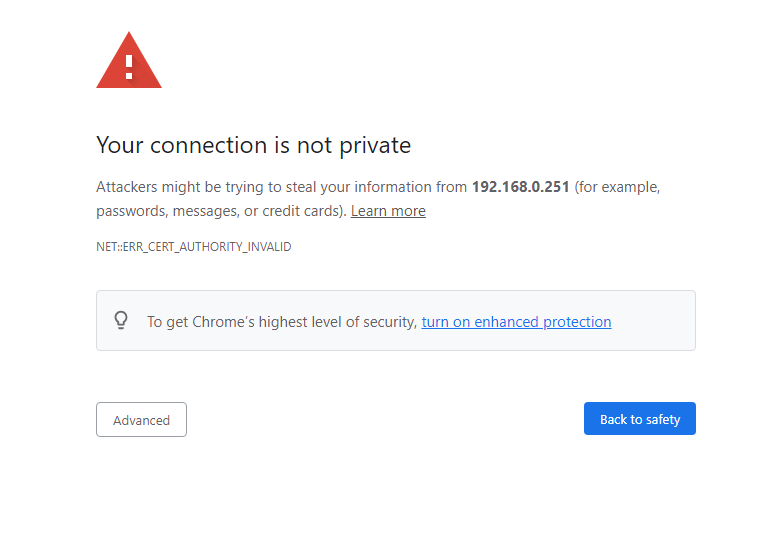The width and height of the screenshot is (776, 537).
Task: Turn on enhanced protection via the link
Action: (516, 322)
